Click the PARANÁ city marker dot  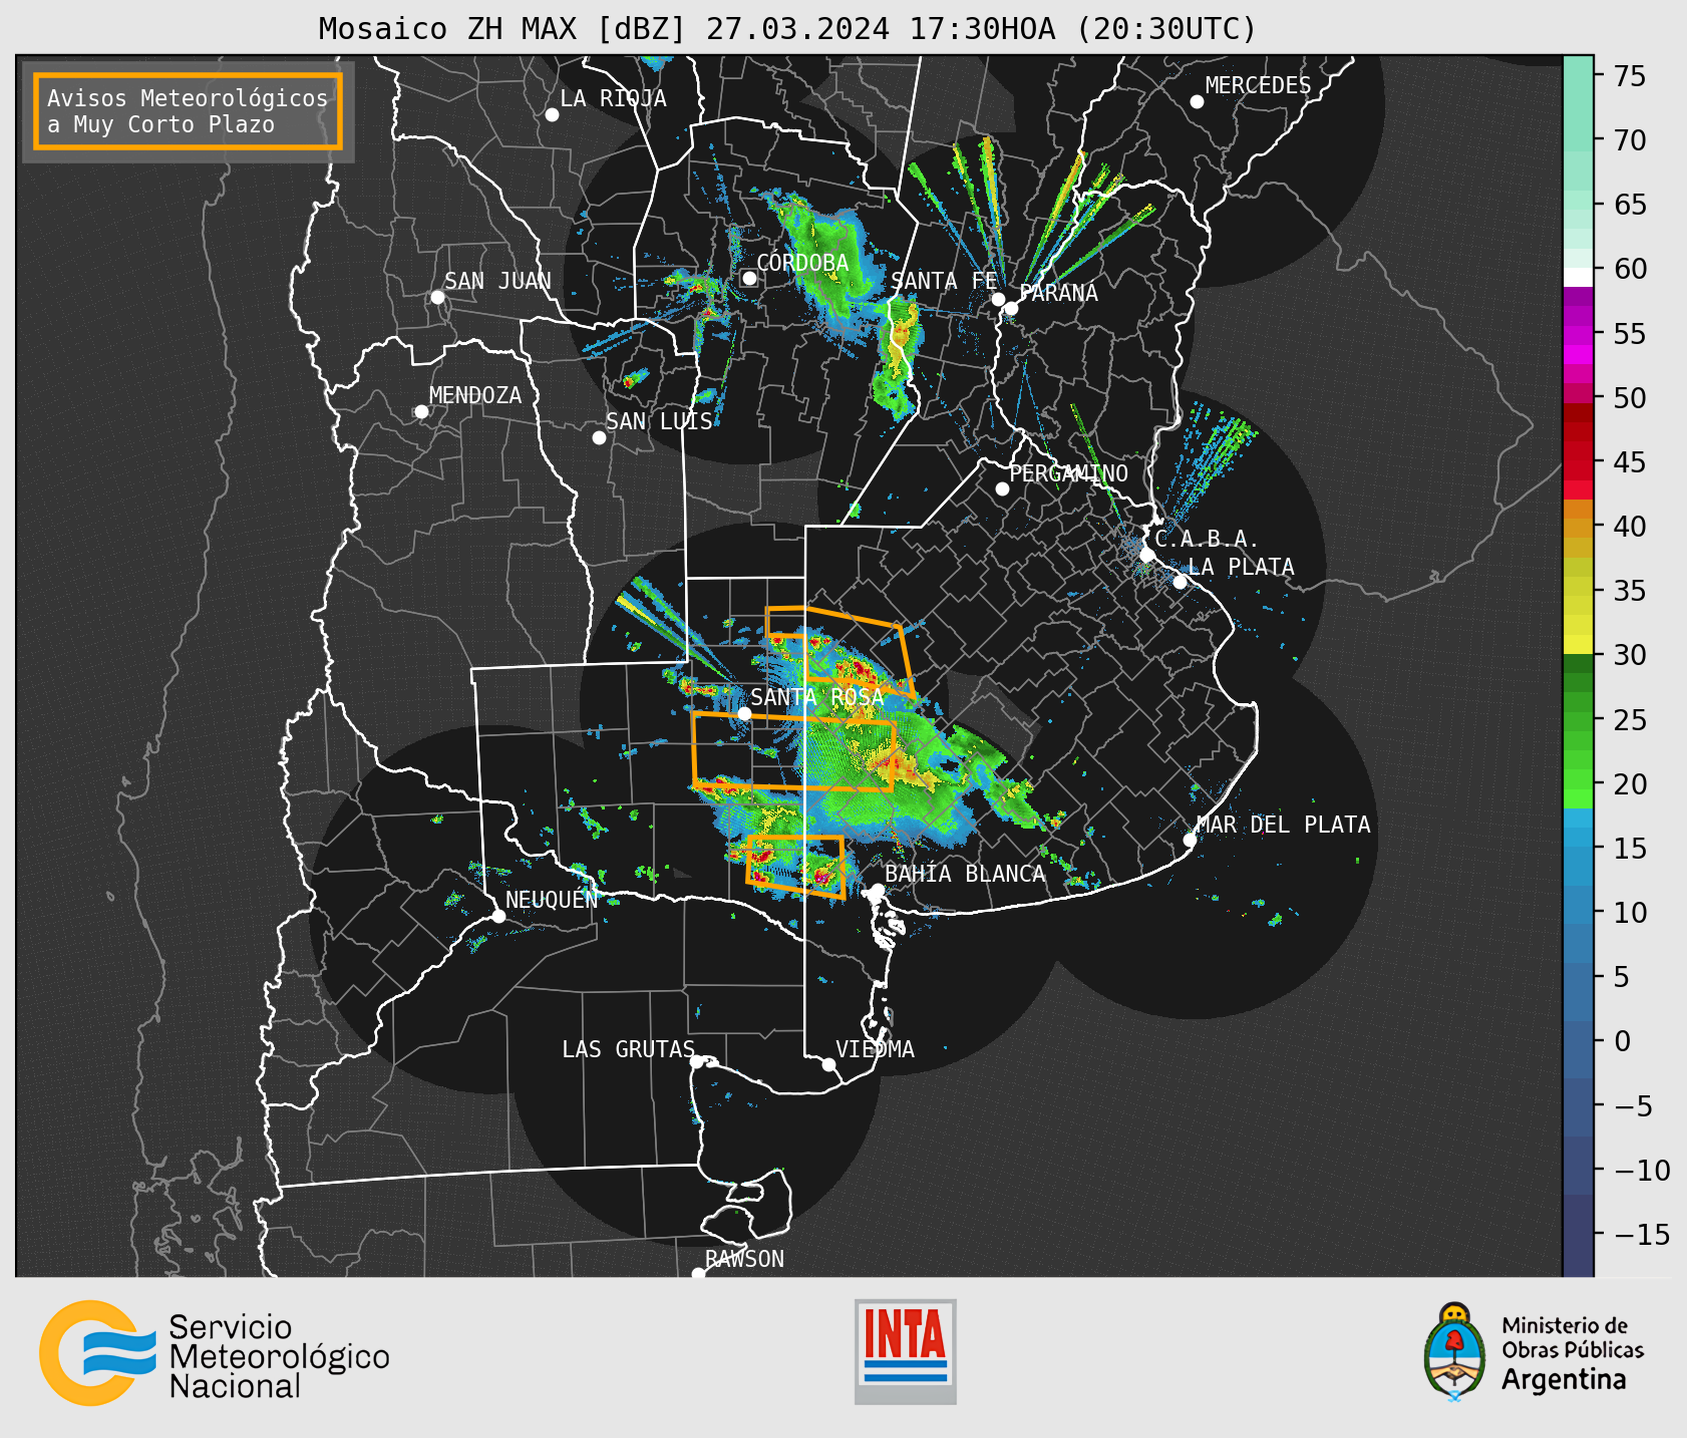1011,308
